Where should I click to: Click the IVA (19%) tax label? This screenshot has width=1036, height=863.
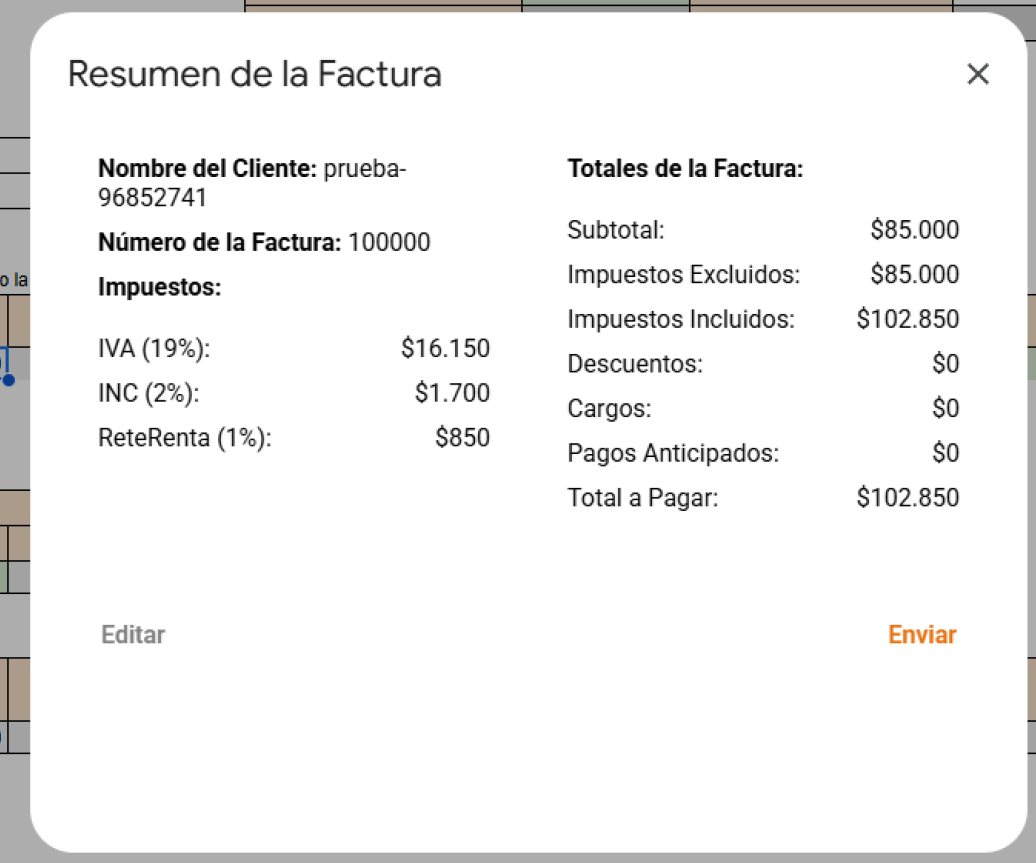click(x=154, y=348)
